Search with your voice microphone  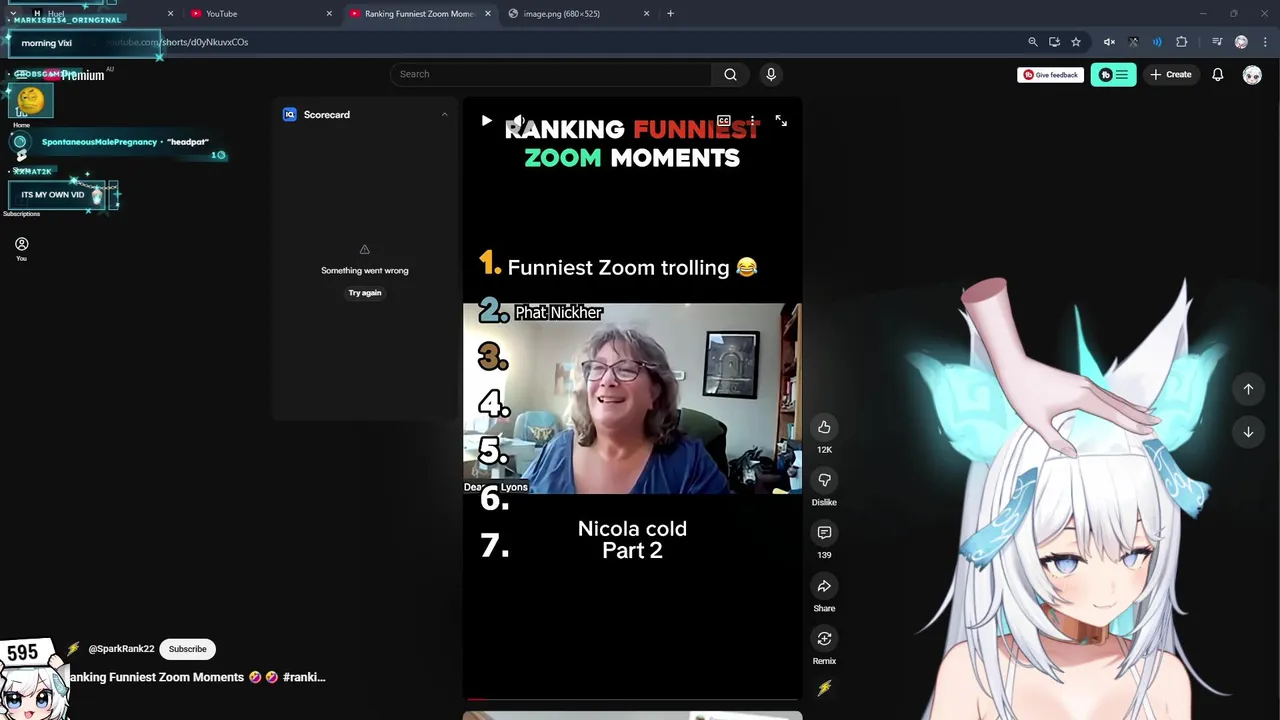pyautogui.click(x=771, y=74)
